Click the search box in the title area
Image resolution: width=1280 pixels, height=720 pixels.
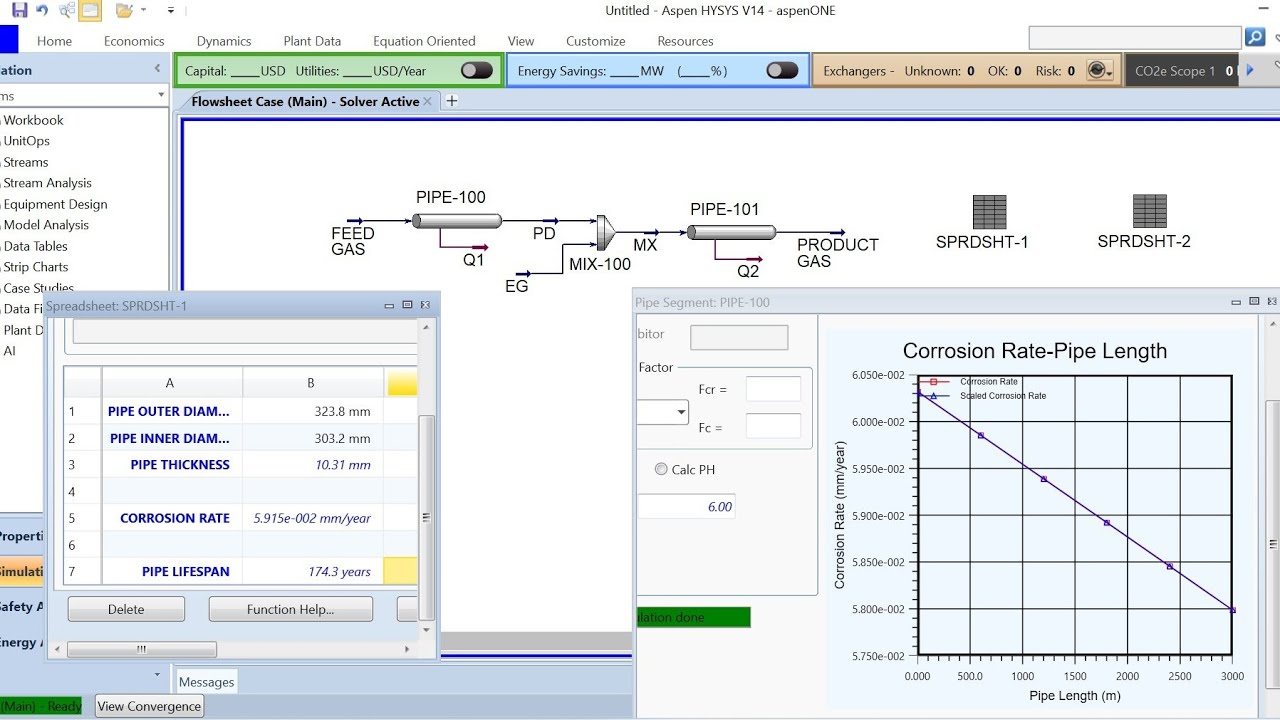tap(1134, 37)
